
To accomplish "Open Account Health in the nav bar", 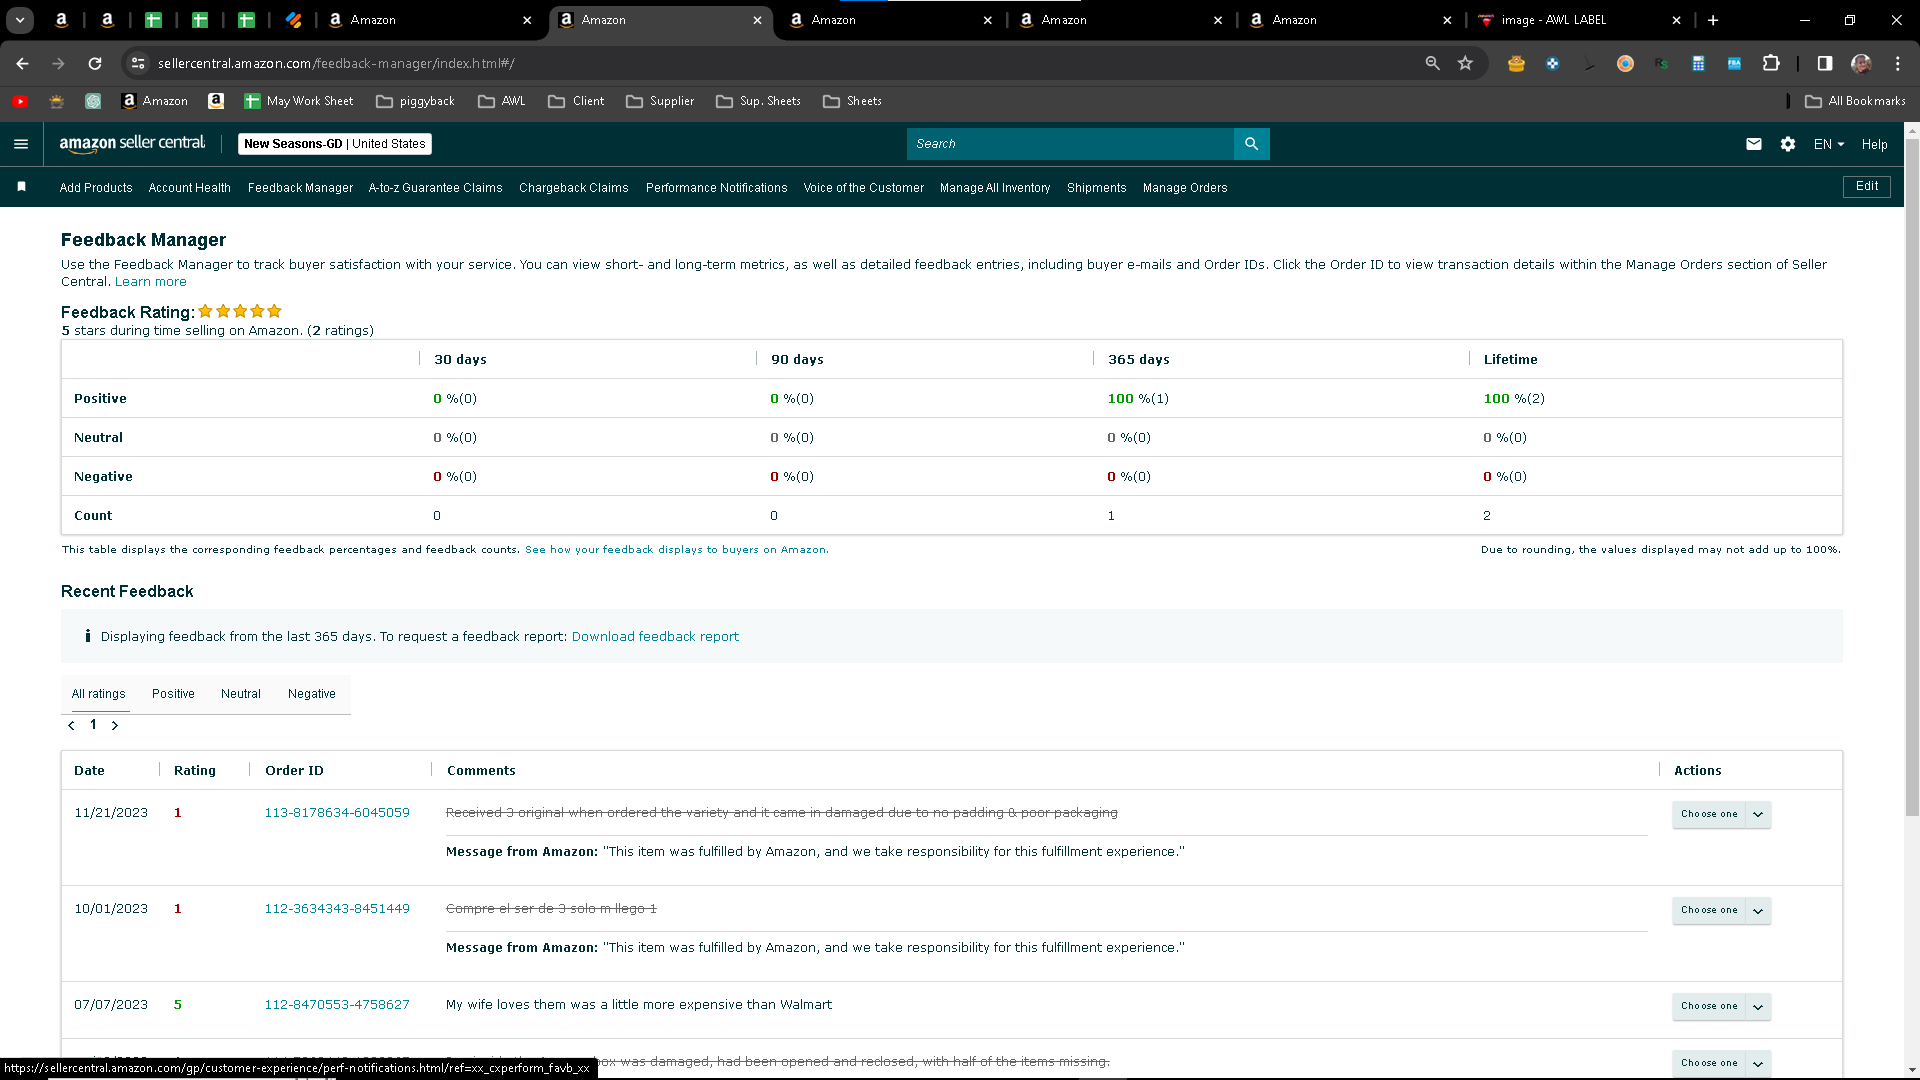I will pyautogui.click(x=190, y=188).
